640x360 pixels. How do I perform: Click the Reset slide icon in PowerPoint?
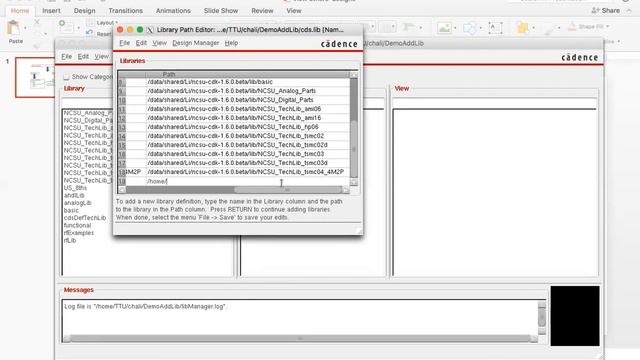point(89,33)
